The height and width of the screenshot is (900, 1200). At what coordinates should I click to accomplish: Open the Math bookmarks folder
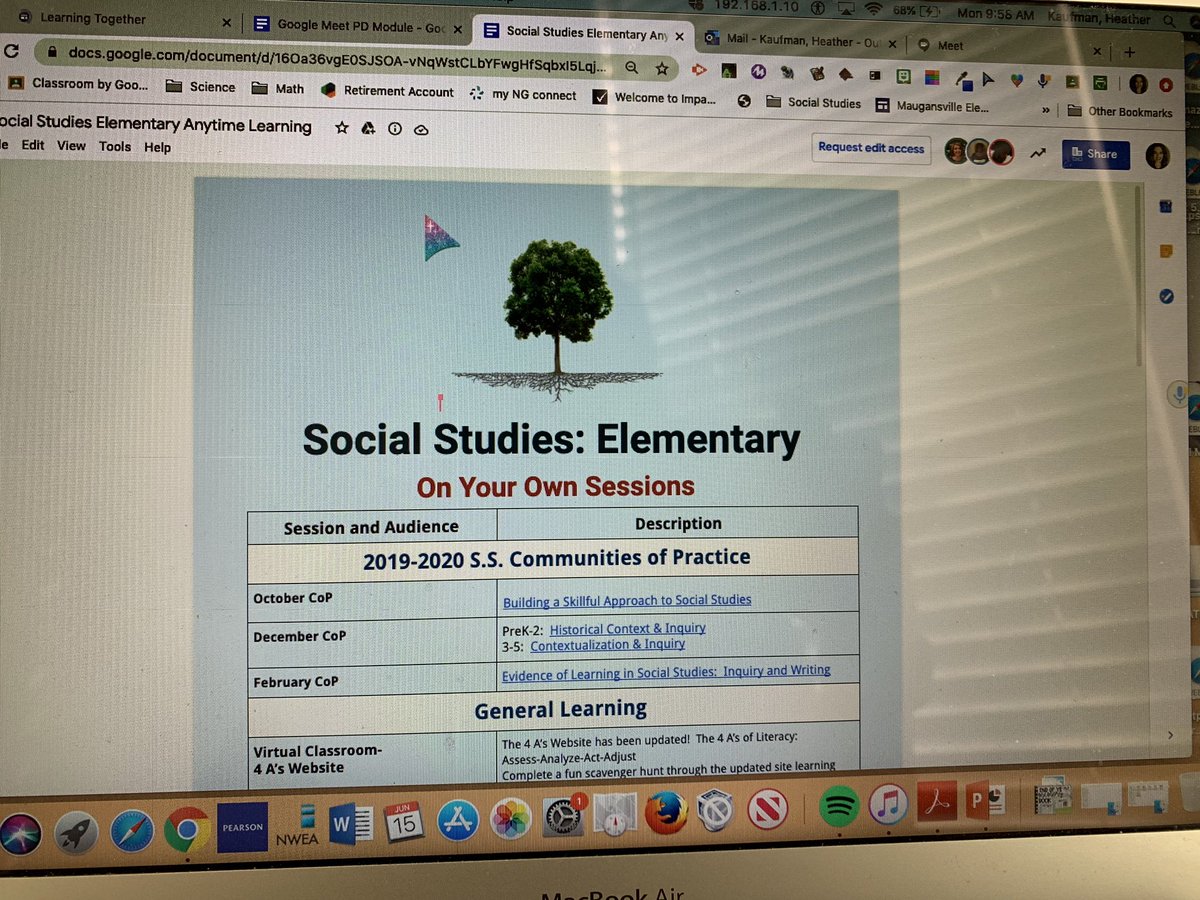click(x=278, y=88)
